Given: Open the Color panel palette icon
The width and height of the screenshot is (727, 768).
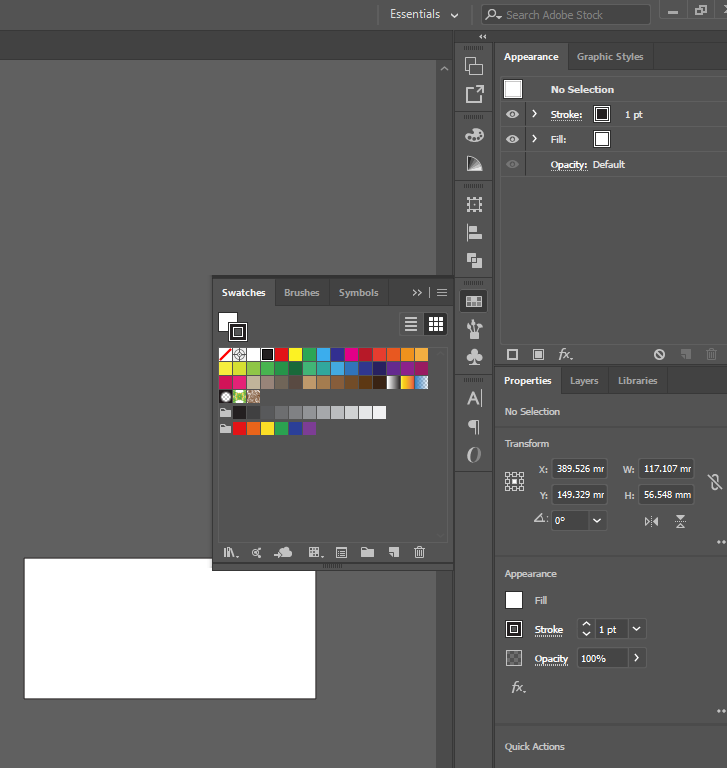Looking at the screenshot, I should pyautogui.click(x=474, y=135).
